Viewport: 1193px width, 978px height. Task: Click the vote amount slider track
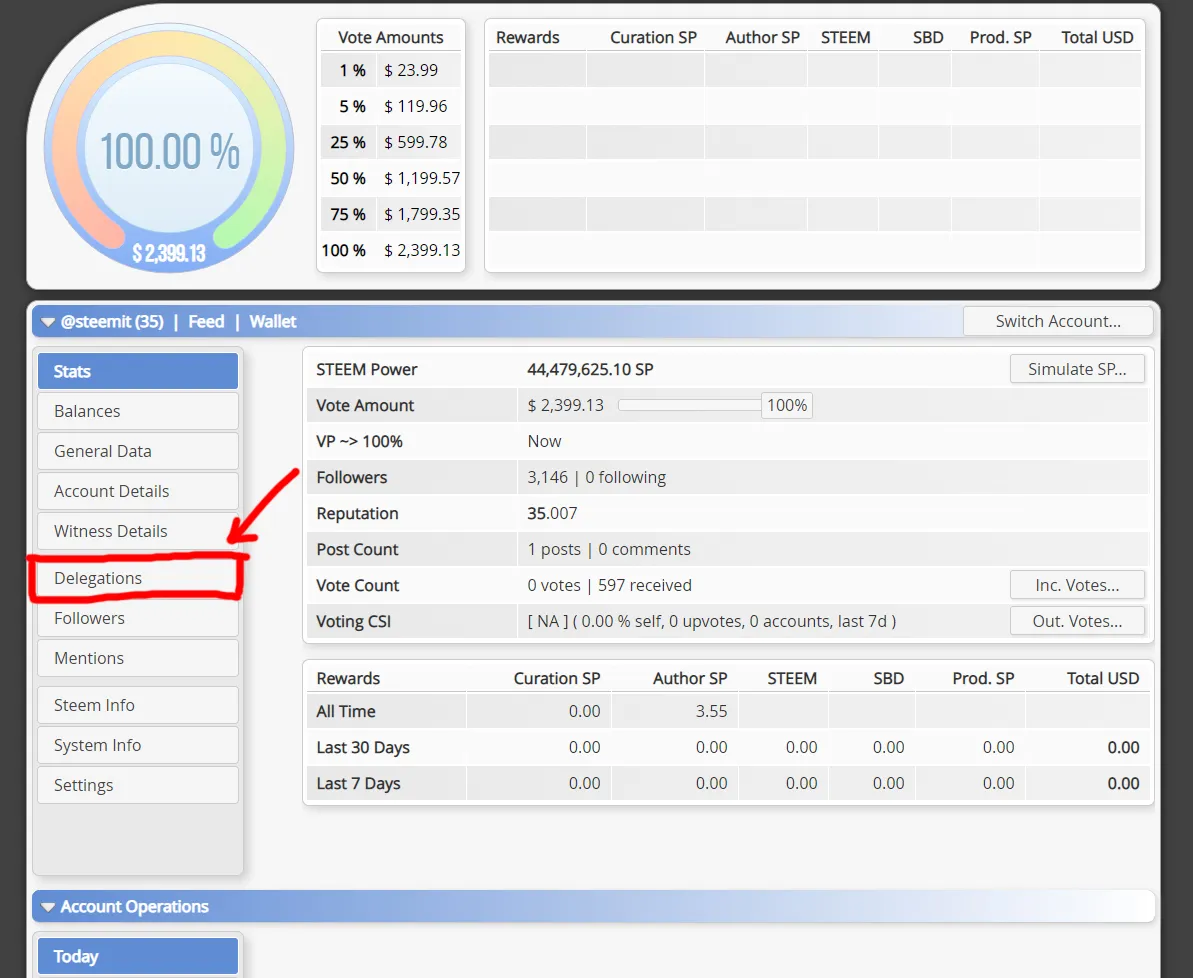tap(689, 406)
